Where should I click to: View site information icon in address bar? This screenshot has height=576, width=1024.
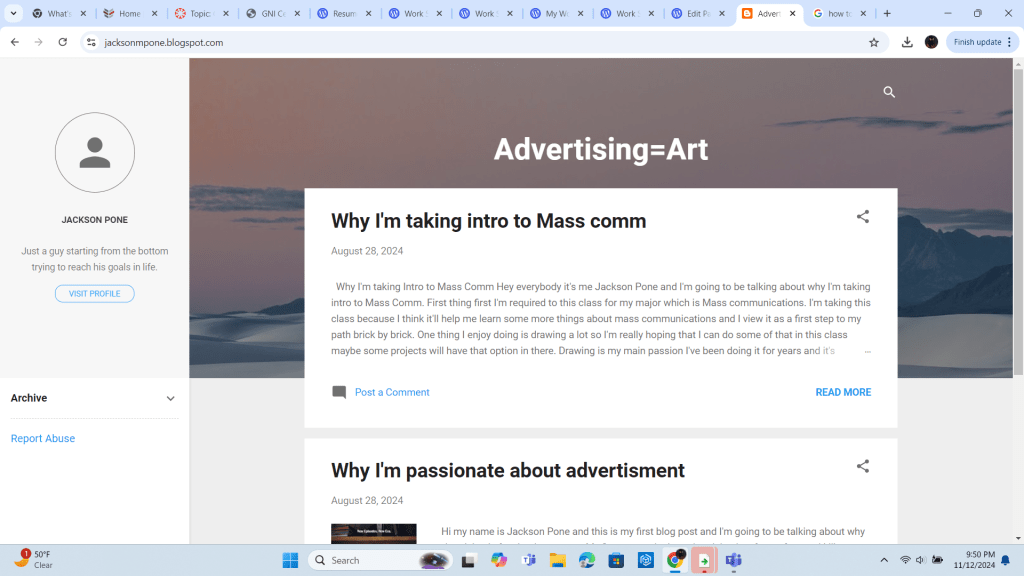click(91, 43)
